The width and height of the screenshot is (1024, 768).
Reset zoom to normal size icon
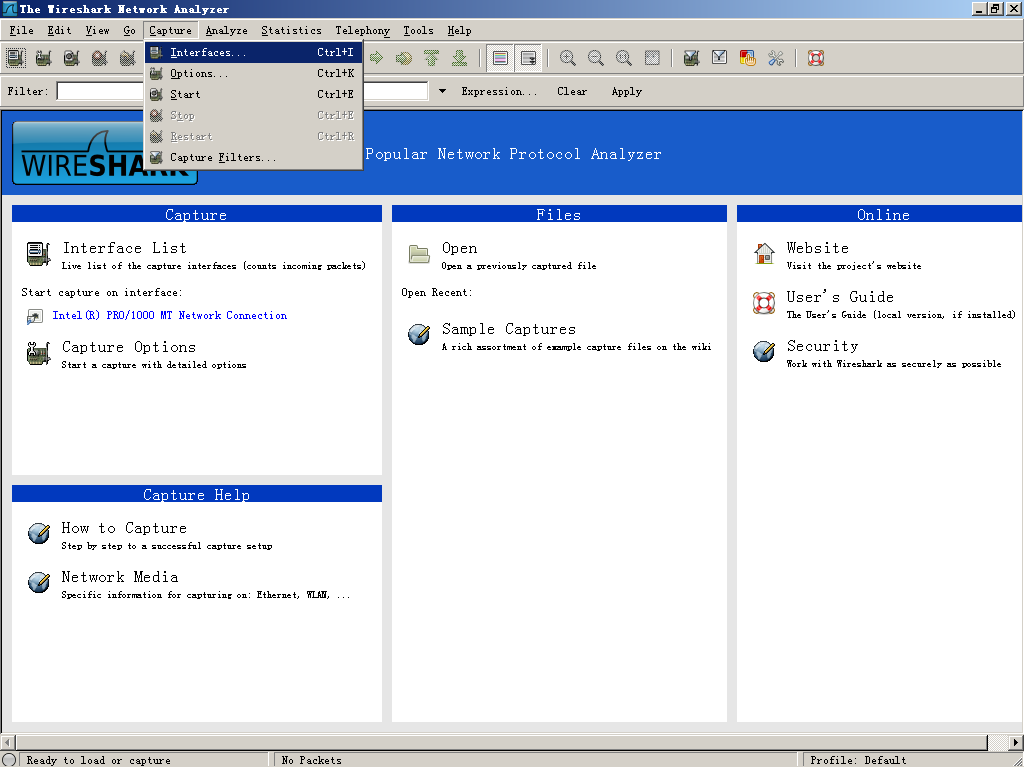pyautogui.click(x=624, y=58)
